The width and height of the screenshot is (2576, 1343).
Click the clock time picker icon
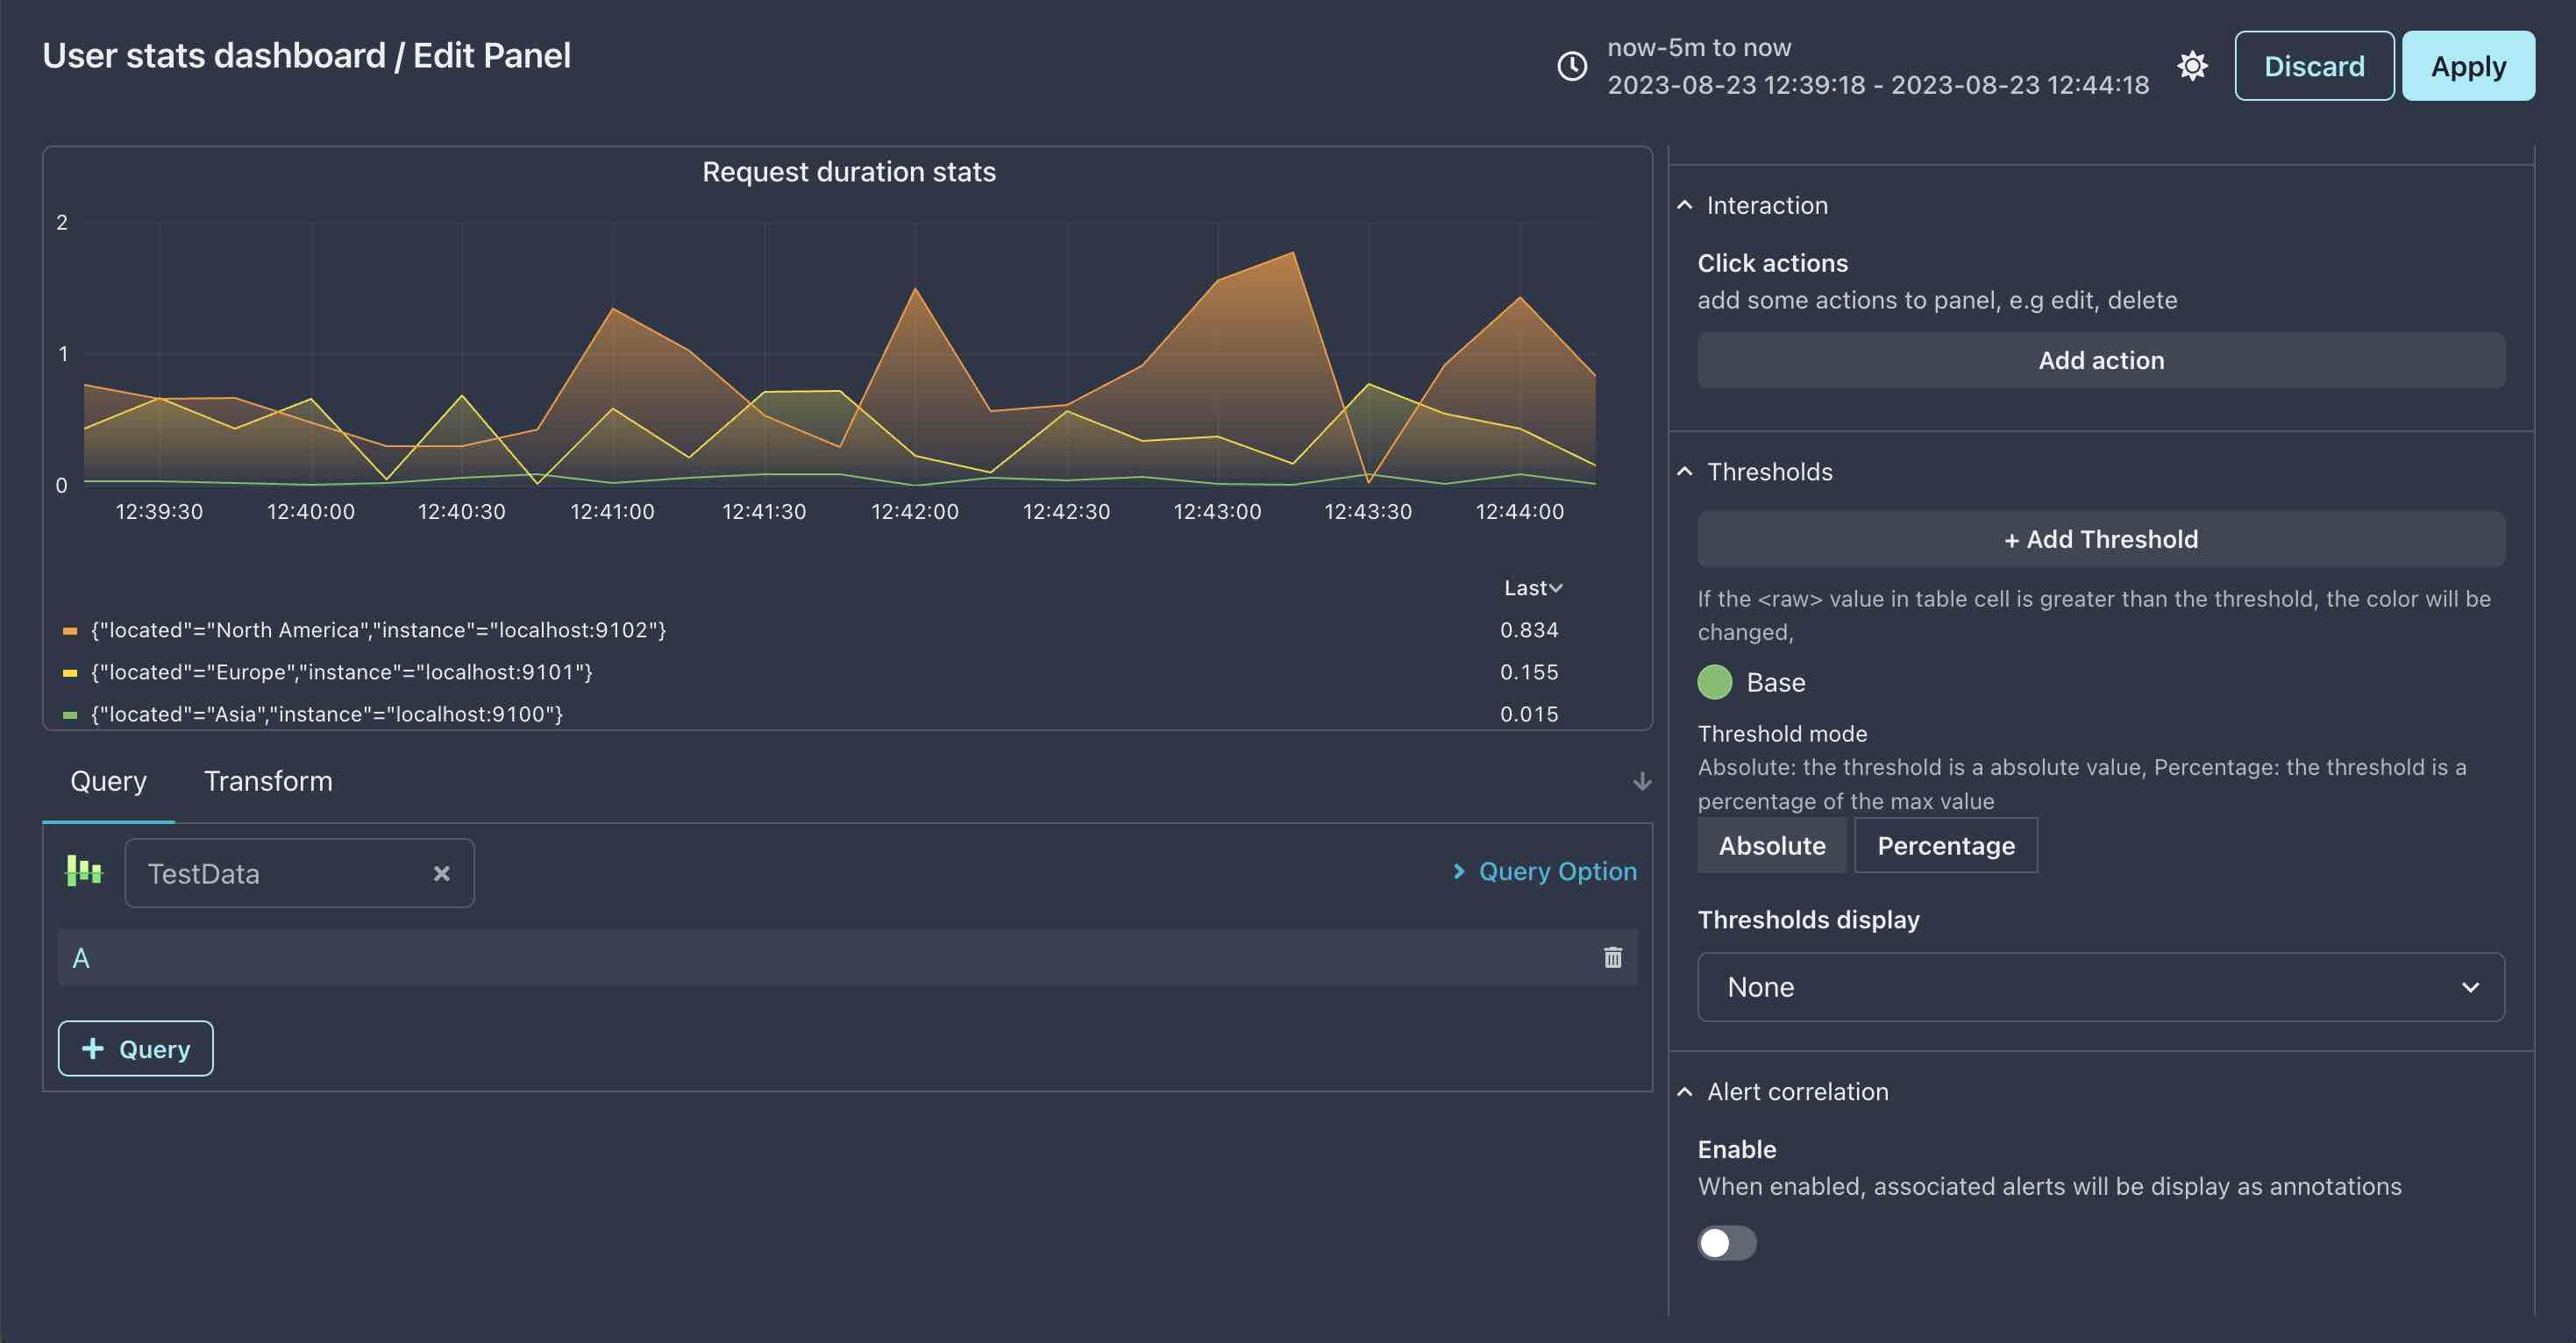click(1572, 66)
